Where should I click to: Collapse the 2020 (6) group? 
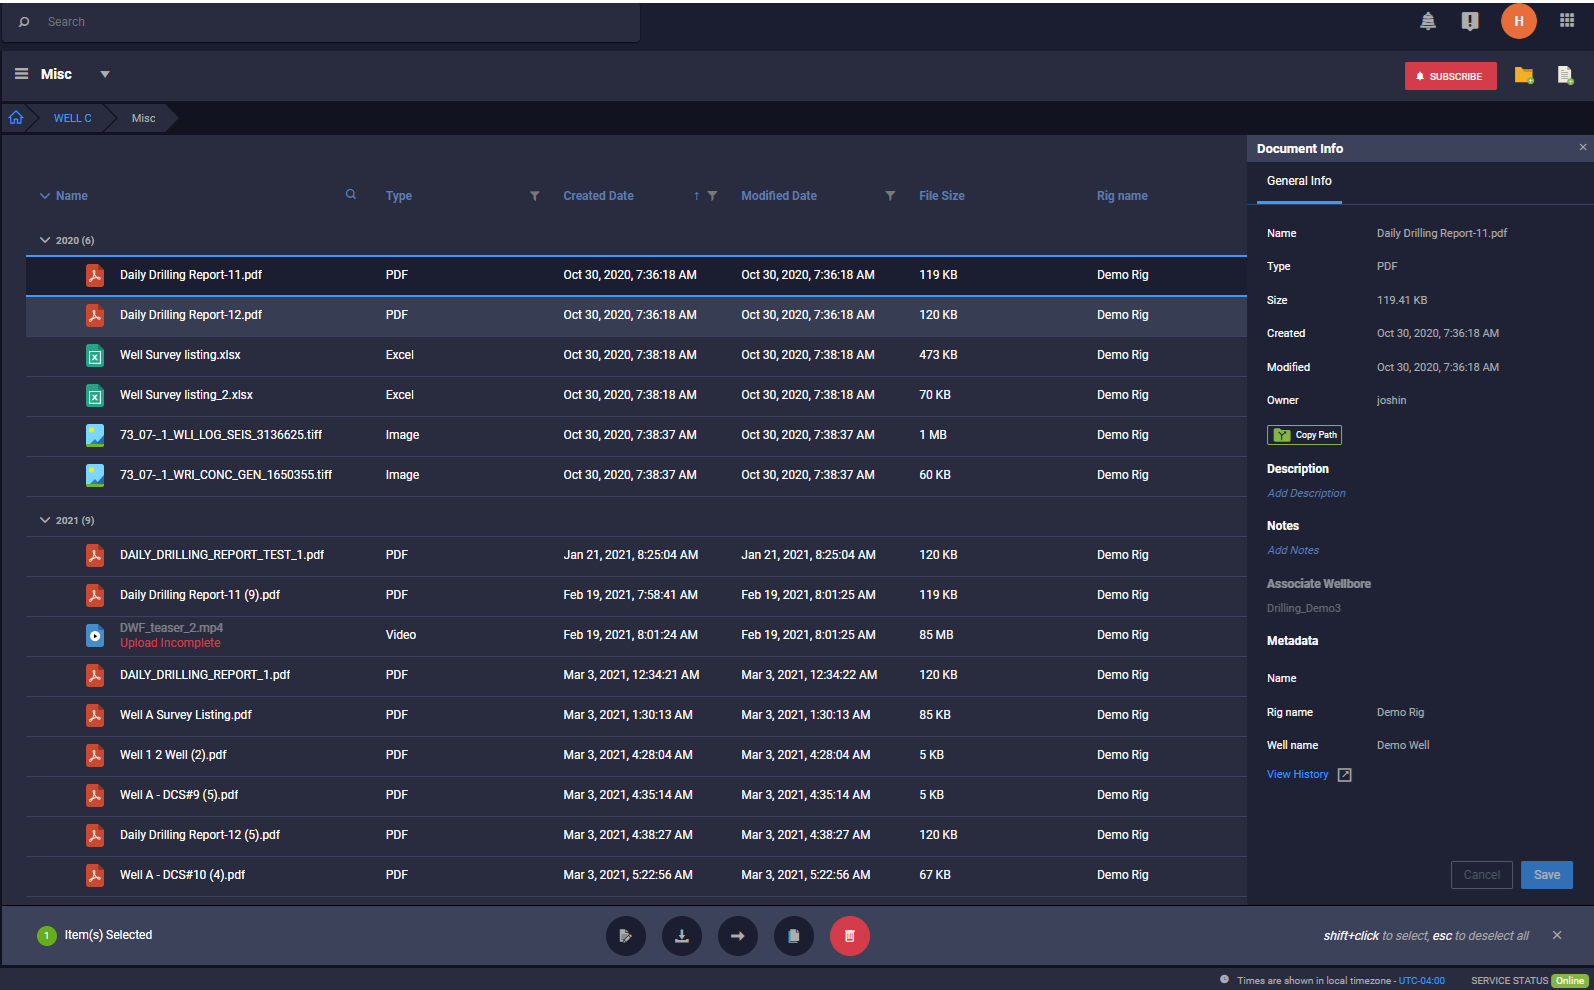[x=45, y=240]
